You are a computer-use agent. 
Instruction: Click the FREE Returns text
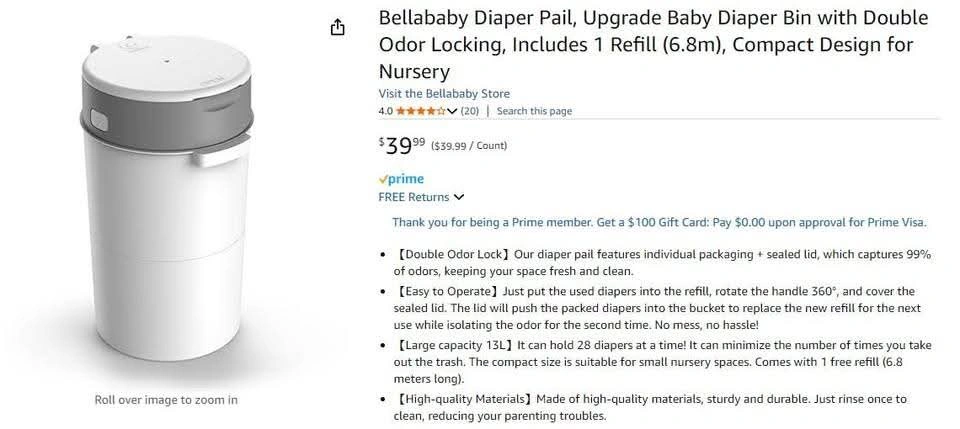pos(414,197)
